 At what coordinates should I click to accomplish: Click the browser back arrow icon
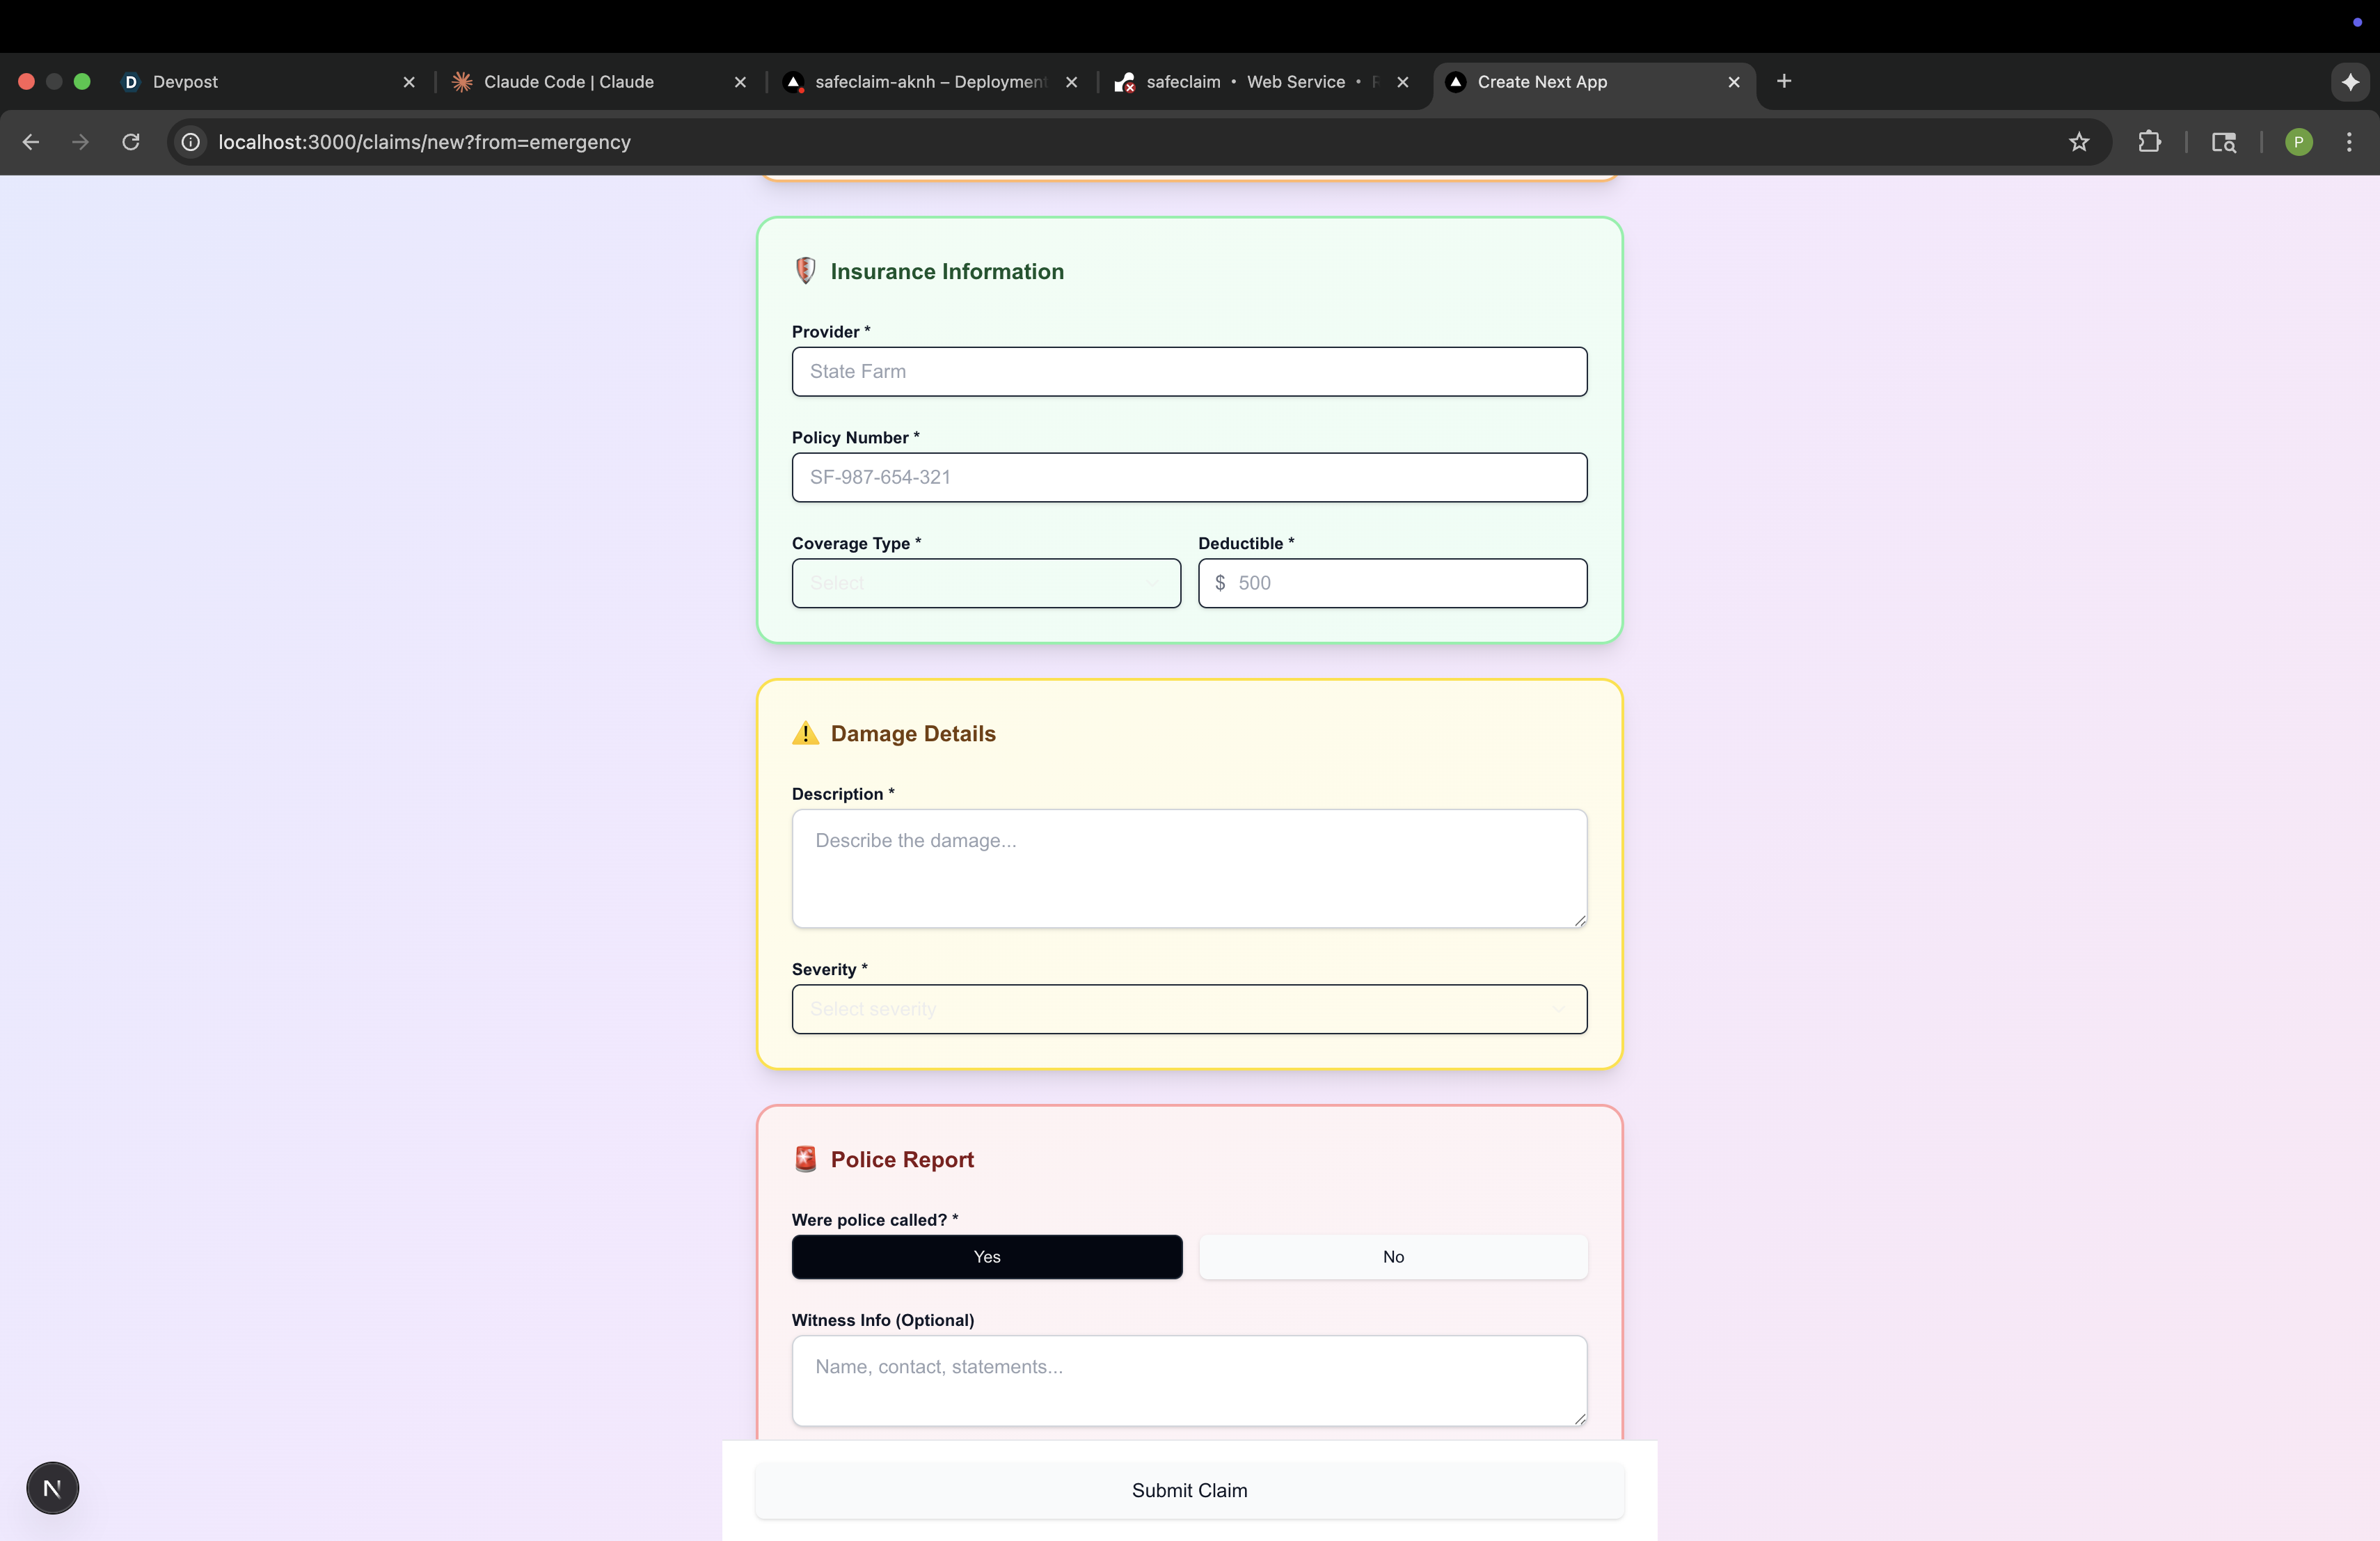[x=31, y=142]
